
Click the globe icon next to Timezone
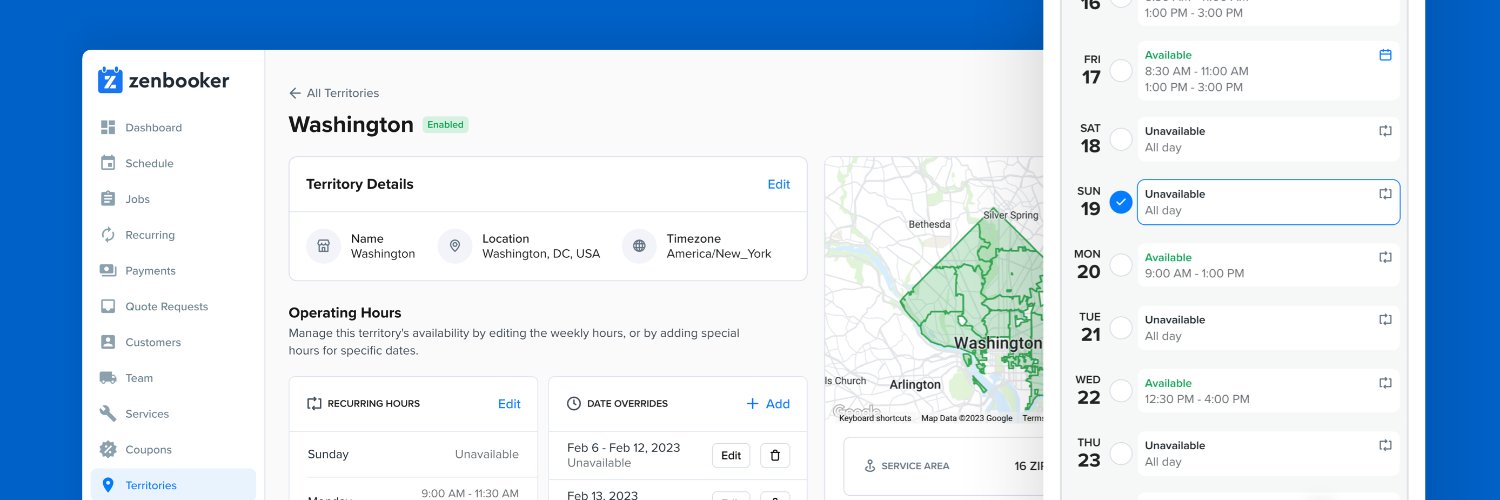pos(640,246)
